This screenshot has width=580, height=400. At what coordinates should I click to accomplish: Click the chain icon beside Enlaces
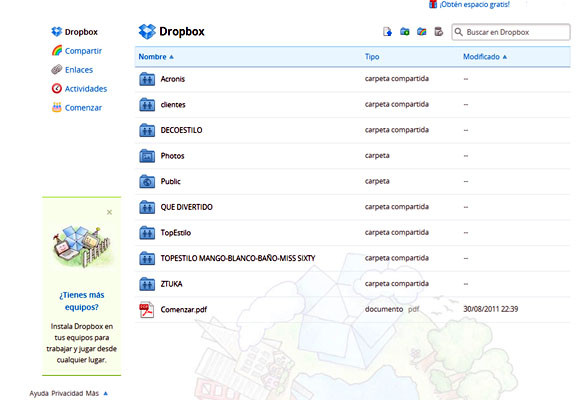(57, 70)
